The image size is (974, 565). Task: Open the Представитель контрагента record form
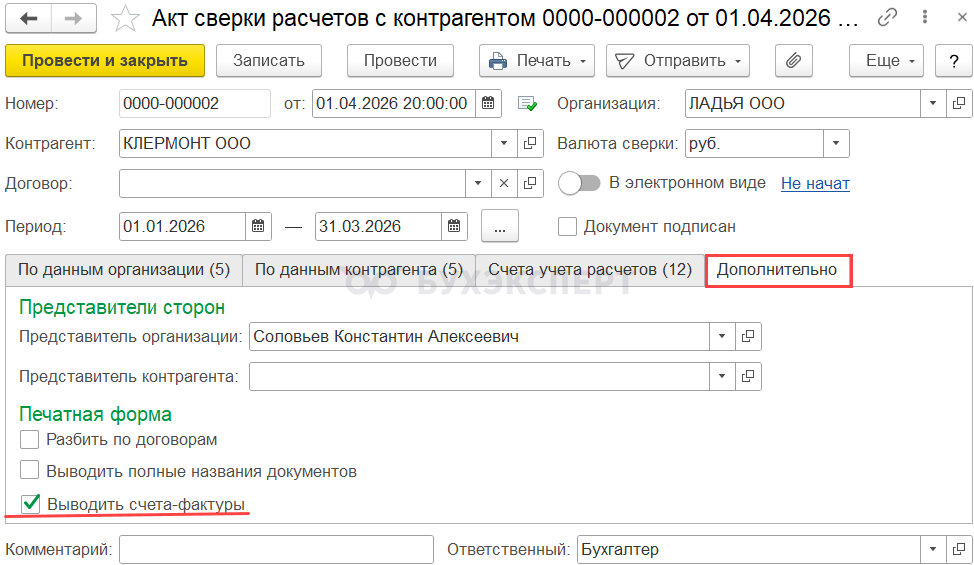[748, 376]
